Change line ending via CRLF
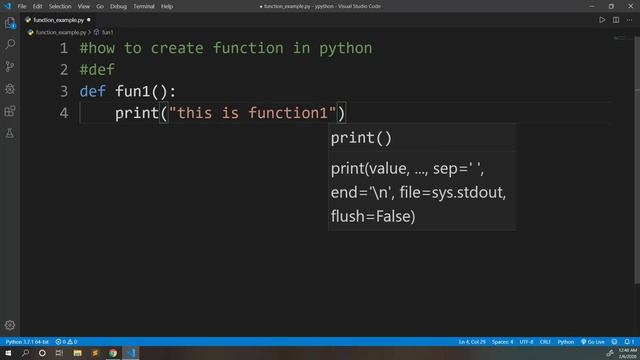 click(545, 342)
